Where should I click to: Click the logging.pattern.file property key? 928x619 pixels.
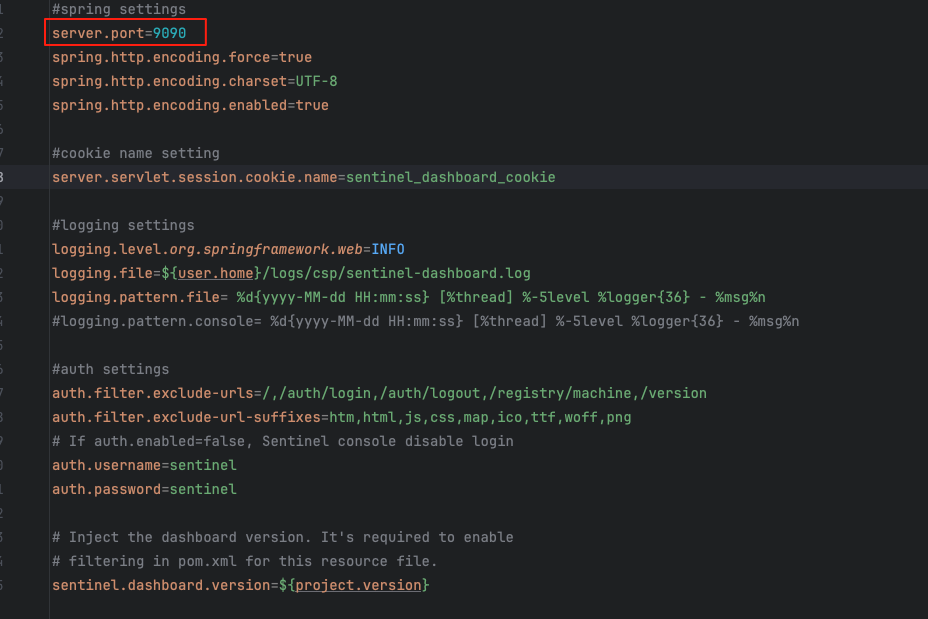[140, 297]
